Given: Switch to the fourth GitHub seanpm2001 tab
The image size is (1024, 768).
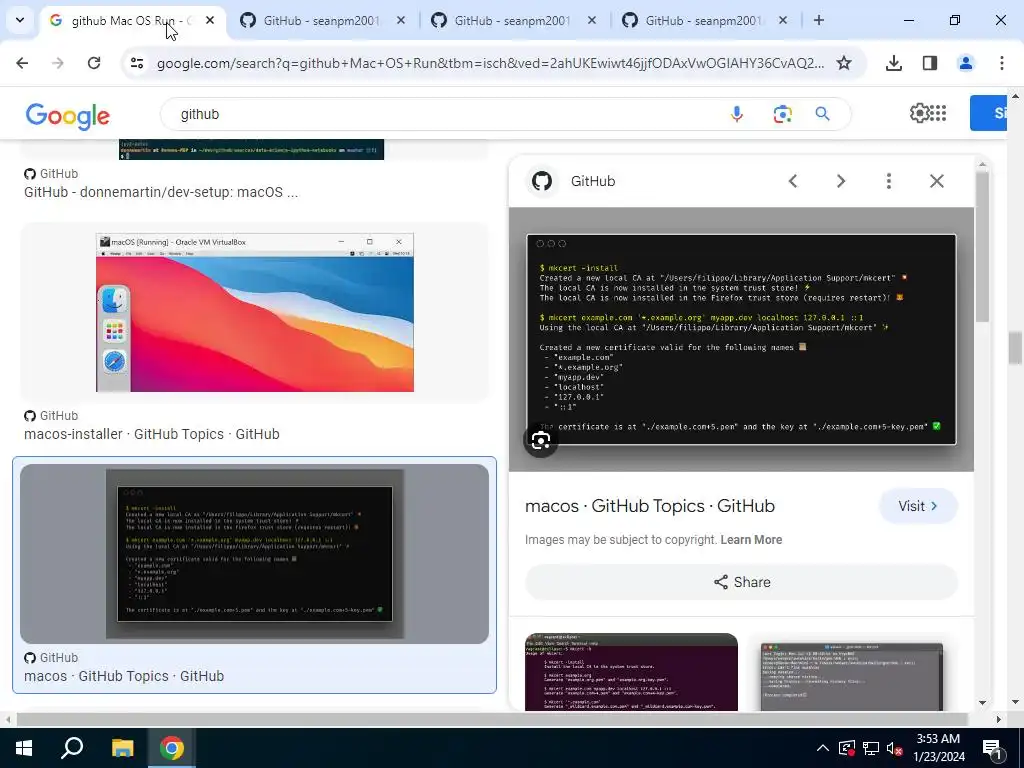Looking at the screenshot, I should point(703,20).
